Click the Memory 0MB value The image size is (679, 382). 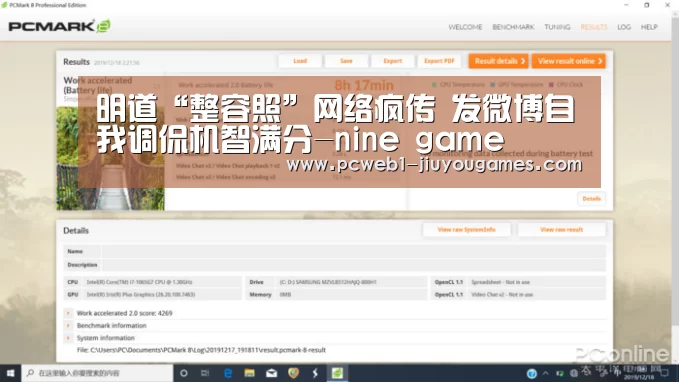(285, 295)
